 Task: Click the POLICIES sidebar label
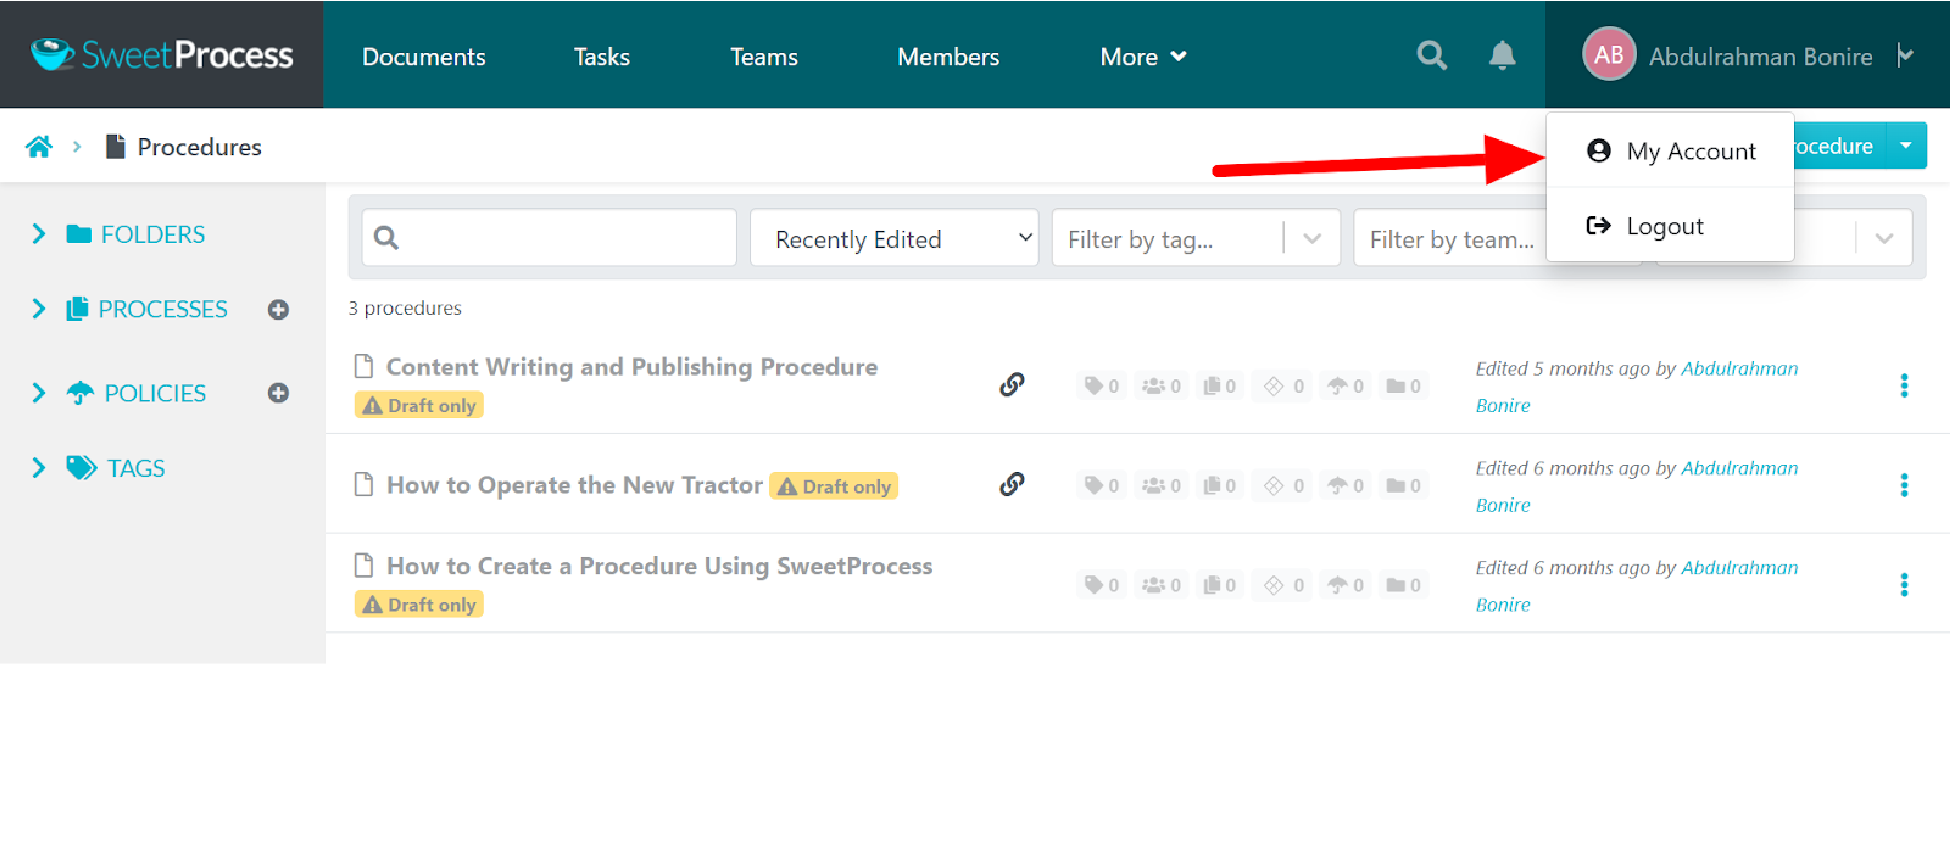pos(155,393)
